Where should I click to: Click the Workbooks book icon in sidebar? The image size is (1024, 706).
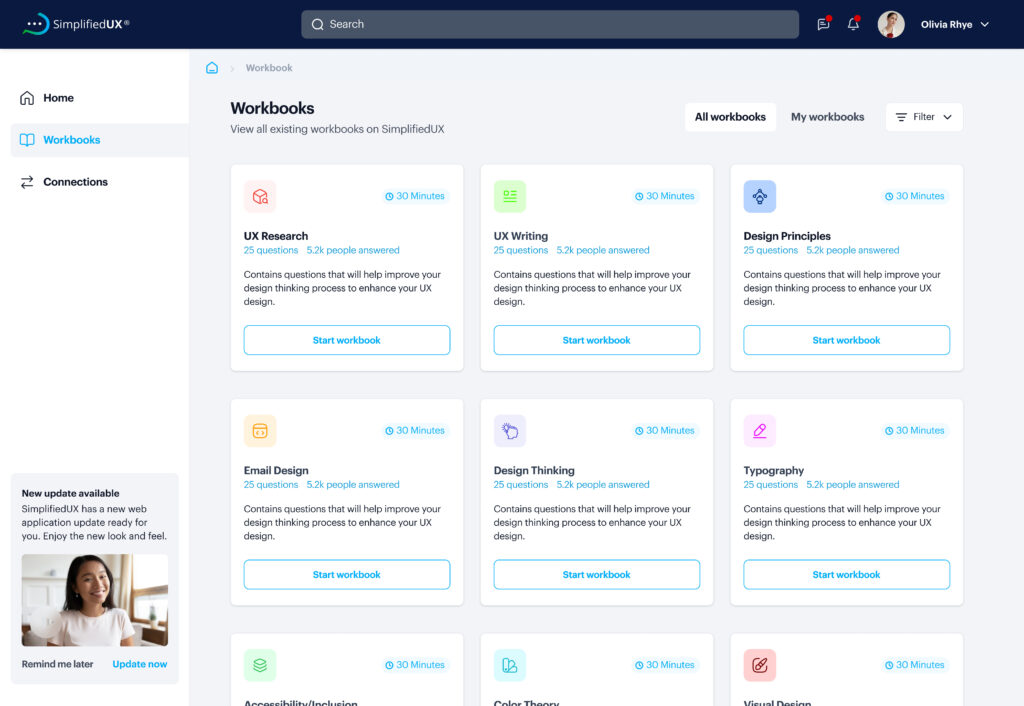click(x=27, y=140)
